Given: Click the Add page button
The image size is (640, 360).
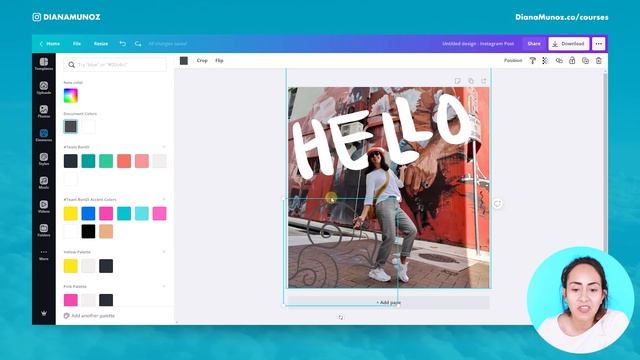Looking at the screenshot, I should tap(389, 302).
